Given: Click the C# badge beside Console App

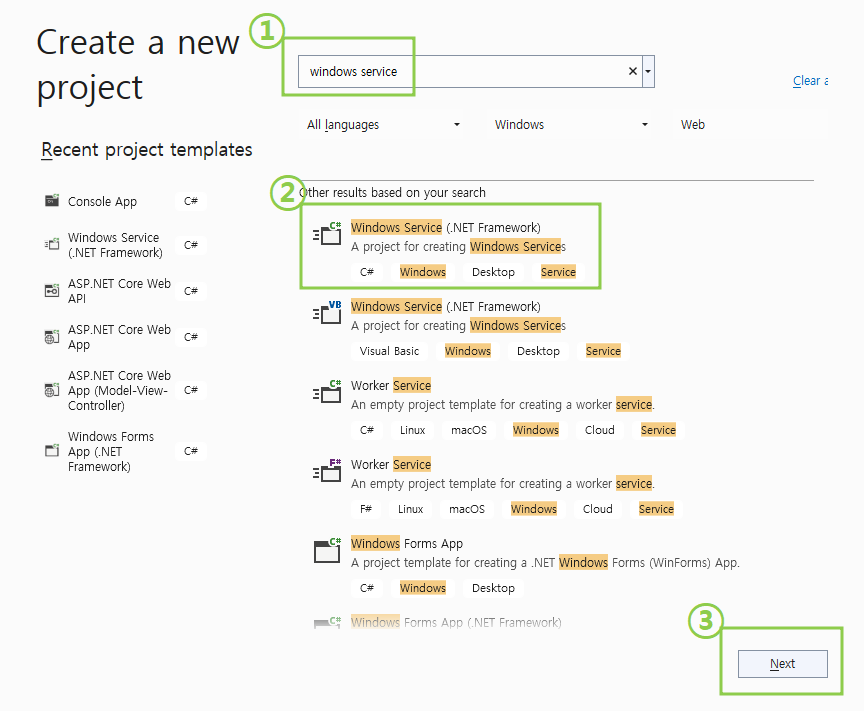Looking at the screenshot, I should (x=191, y=201).
